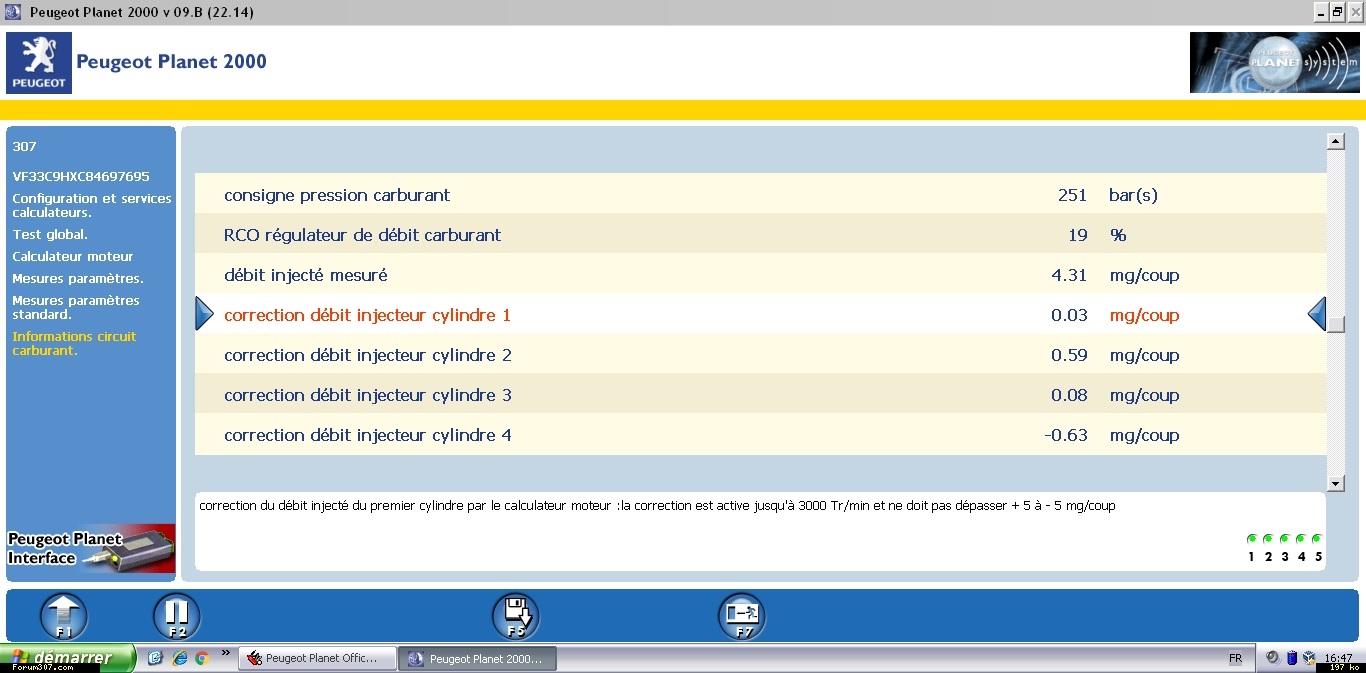Click the 19 RCO value

click(1078, 235)
